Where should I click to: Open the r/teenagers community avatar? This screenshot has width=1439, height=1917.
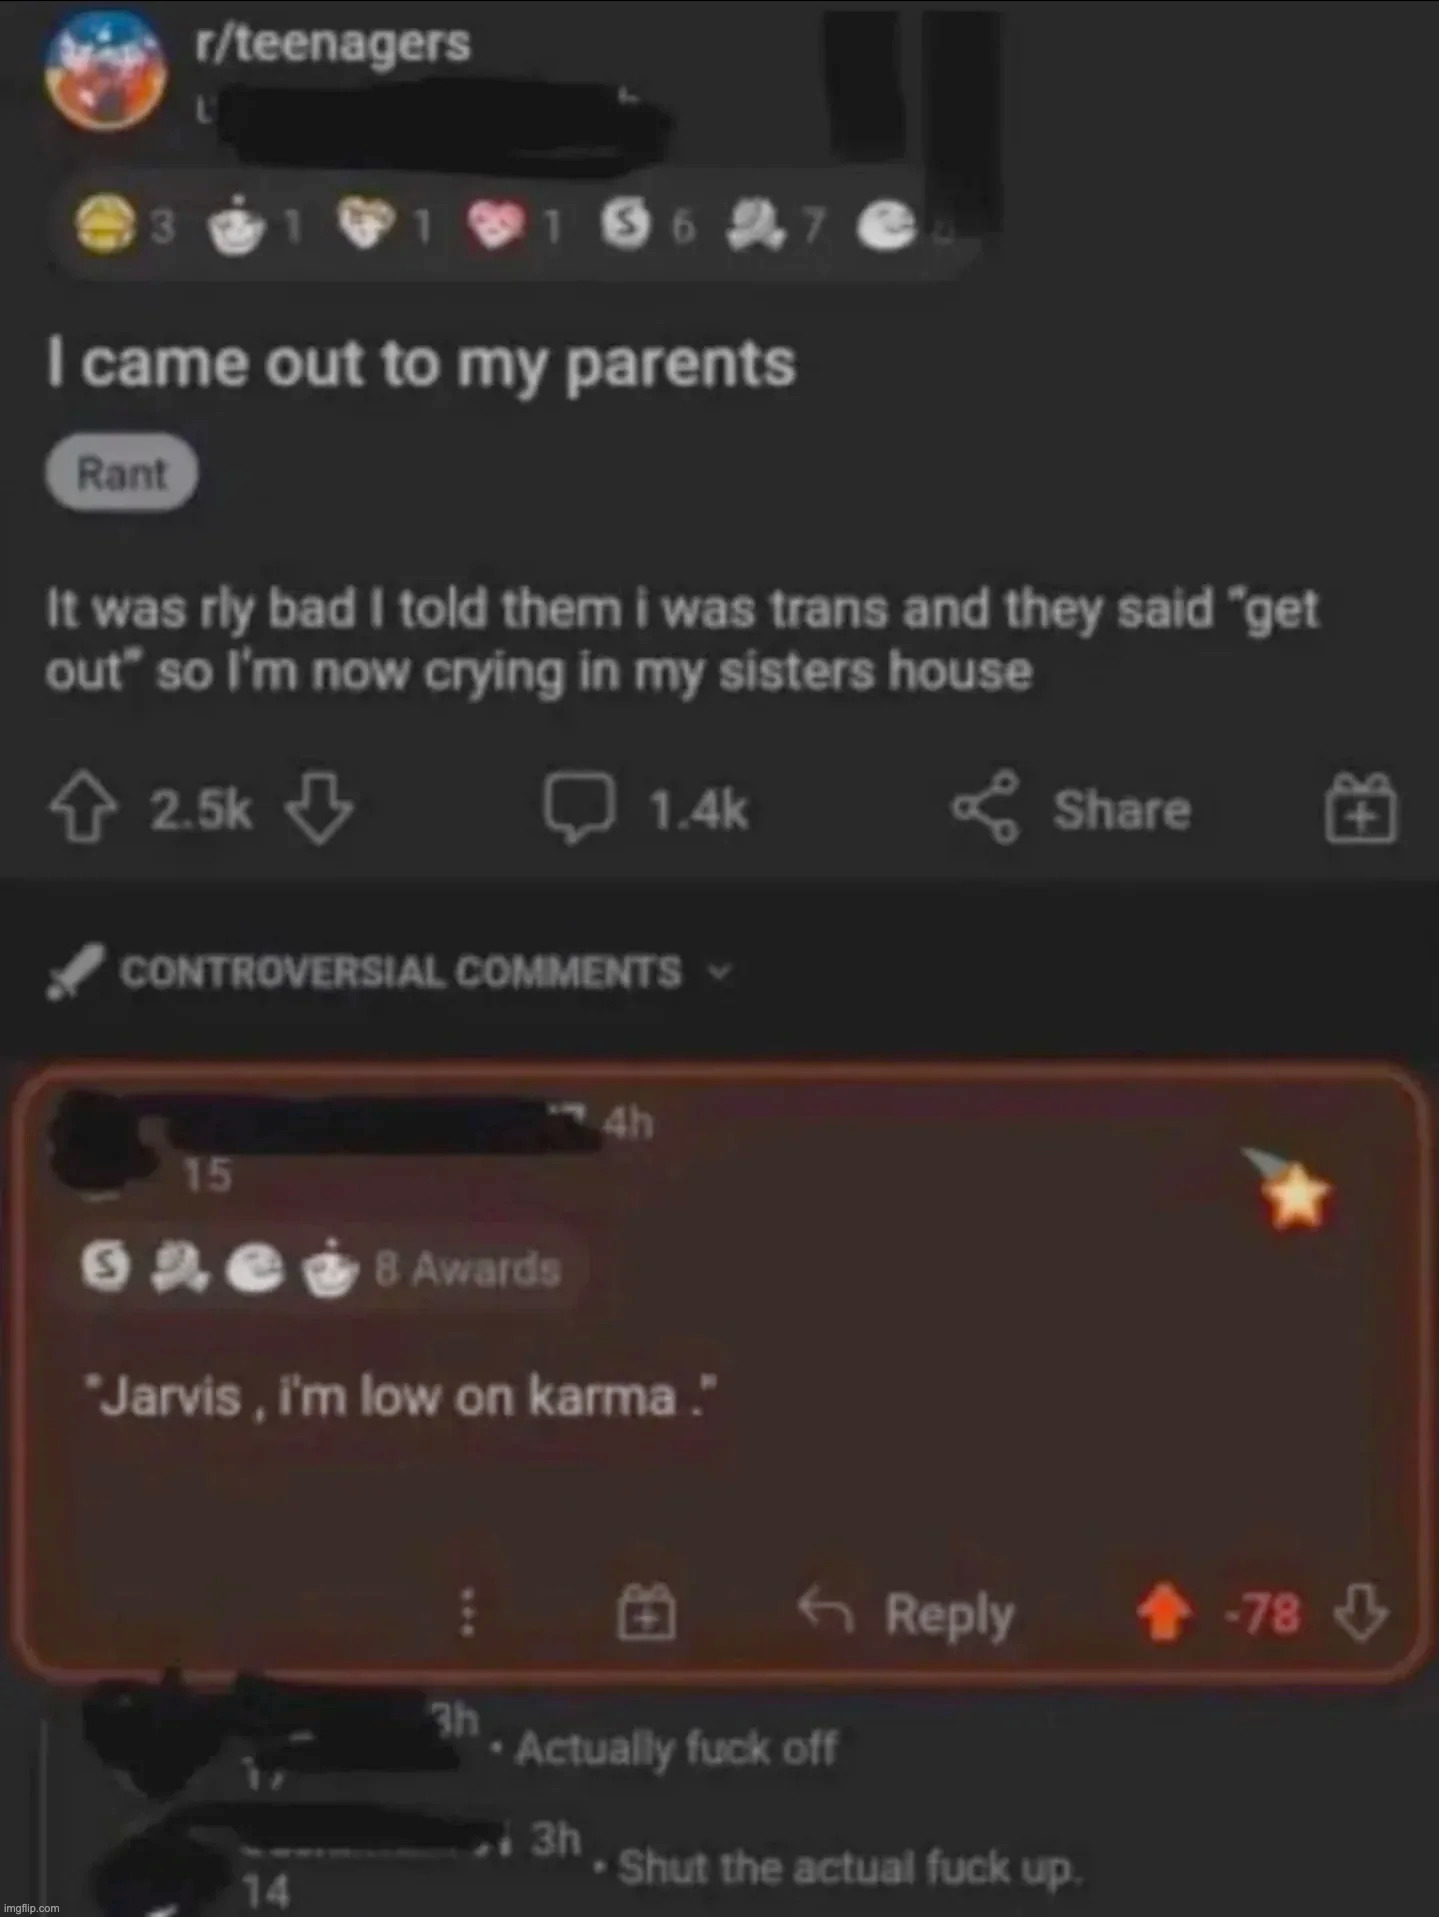[104, 70]
